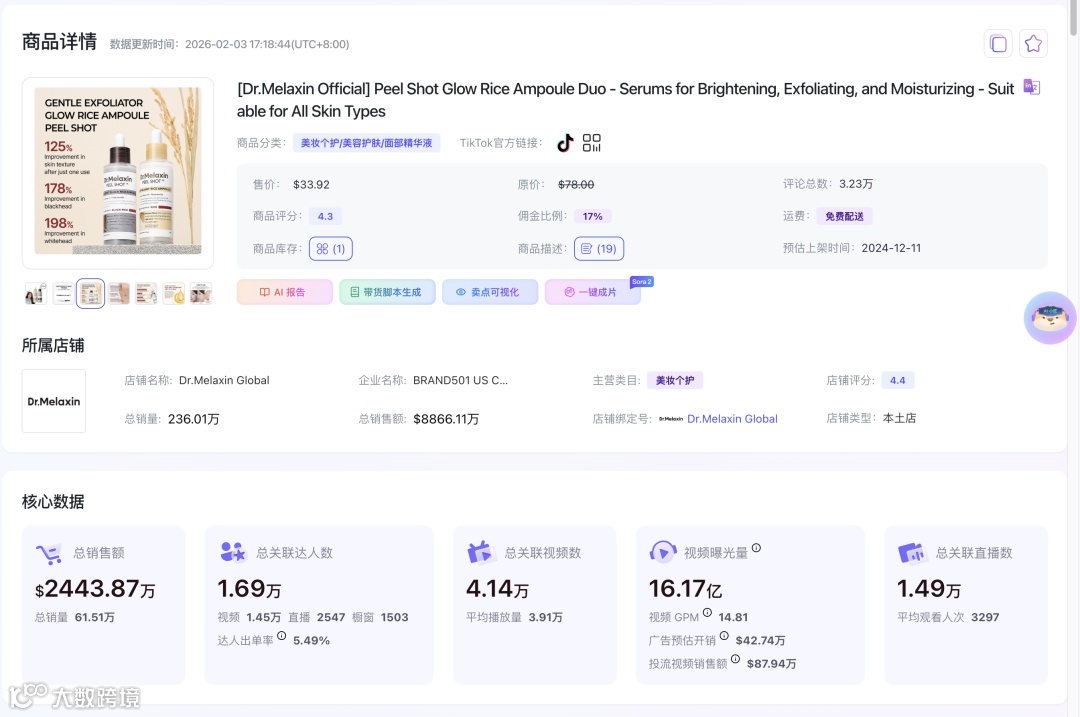Click the video exposure value 16.17亿

click(x=685, y=588)
